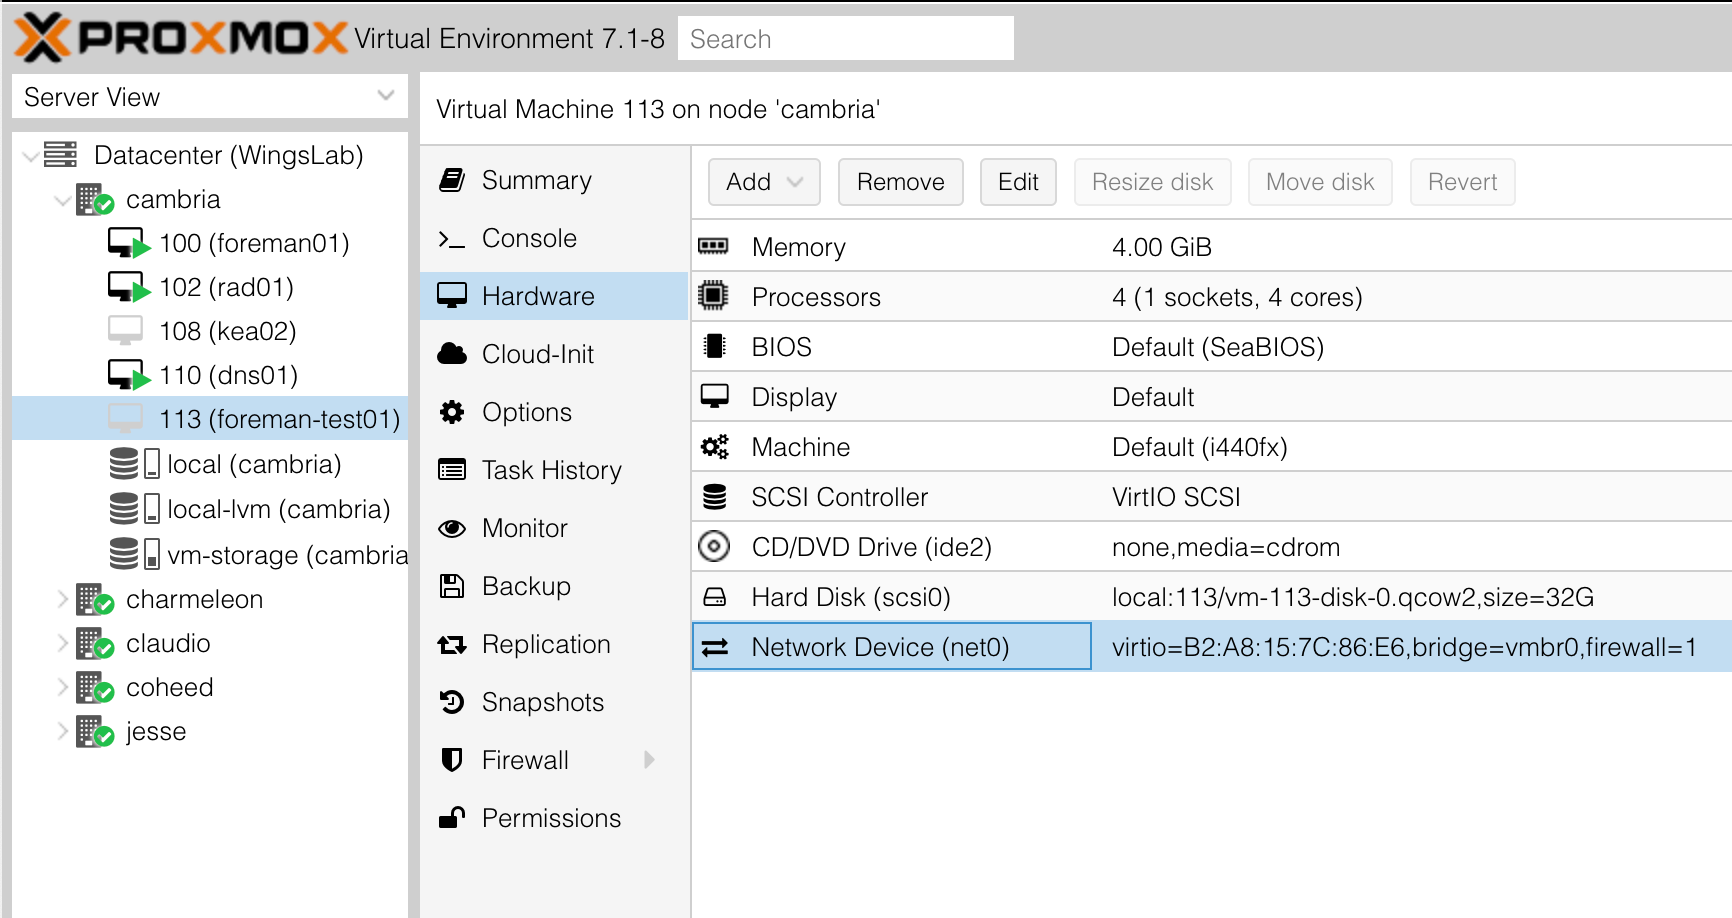Select VM 100 (foreman01) in tree
Image resolution: width=1732 pixels, height=918 pixels.
[254, 243]
